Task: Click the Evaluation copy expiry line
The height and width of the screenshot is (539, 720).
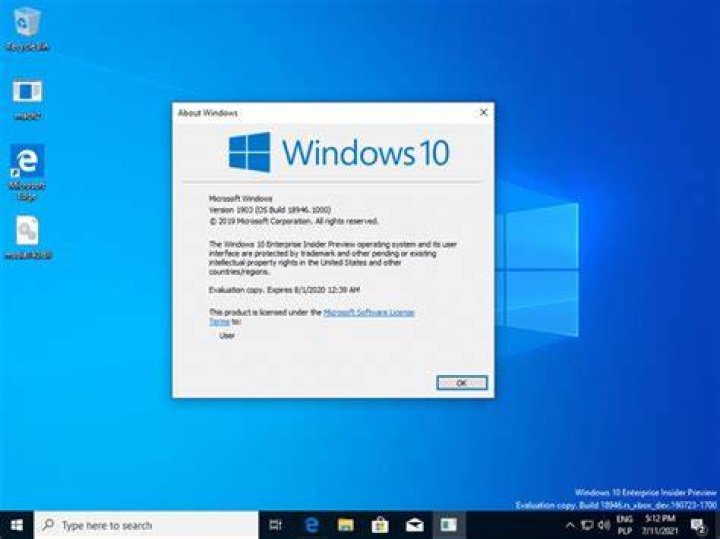Action: click(284, 290)
